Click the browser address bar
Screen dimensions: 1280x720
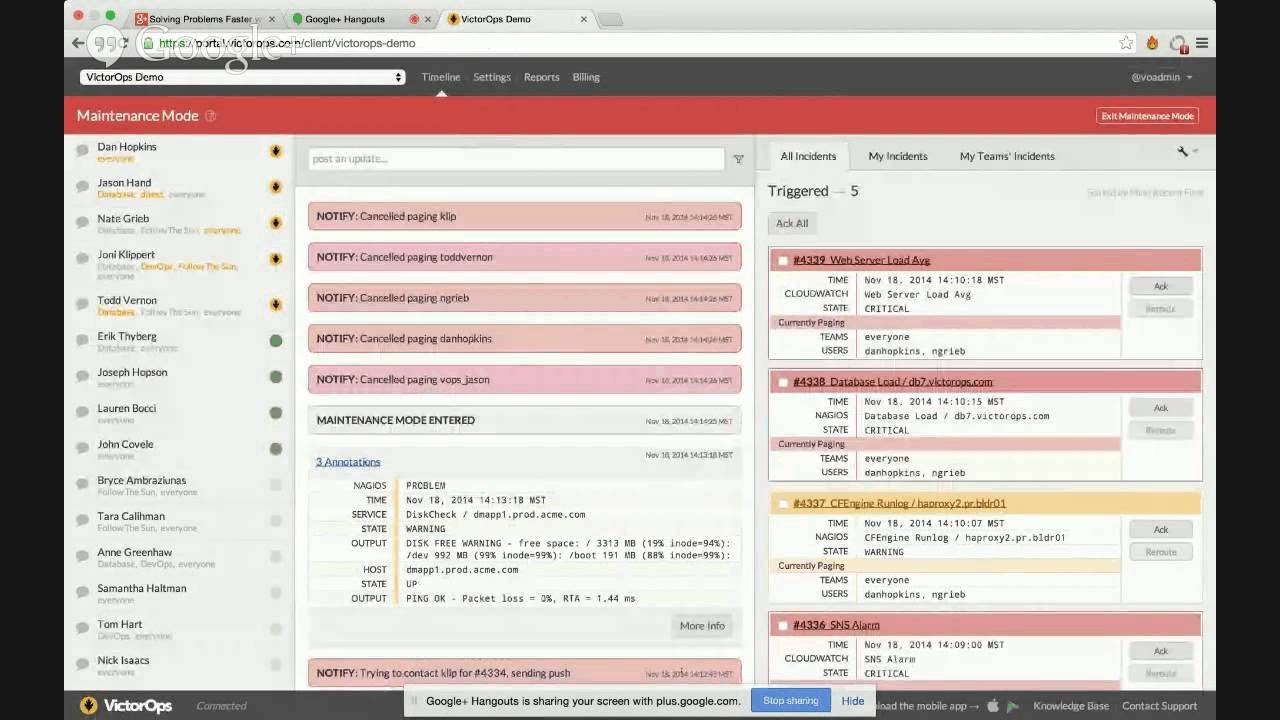(625, 43)
